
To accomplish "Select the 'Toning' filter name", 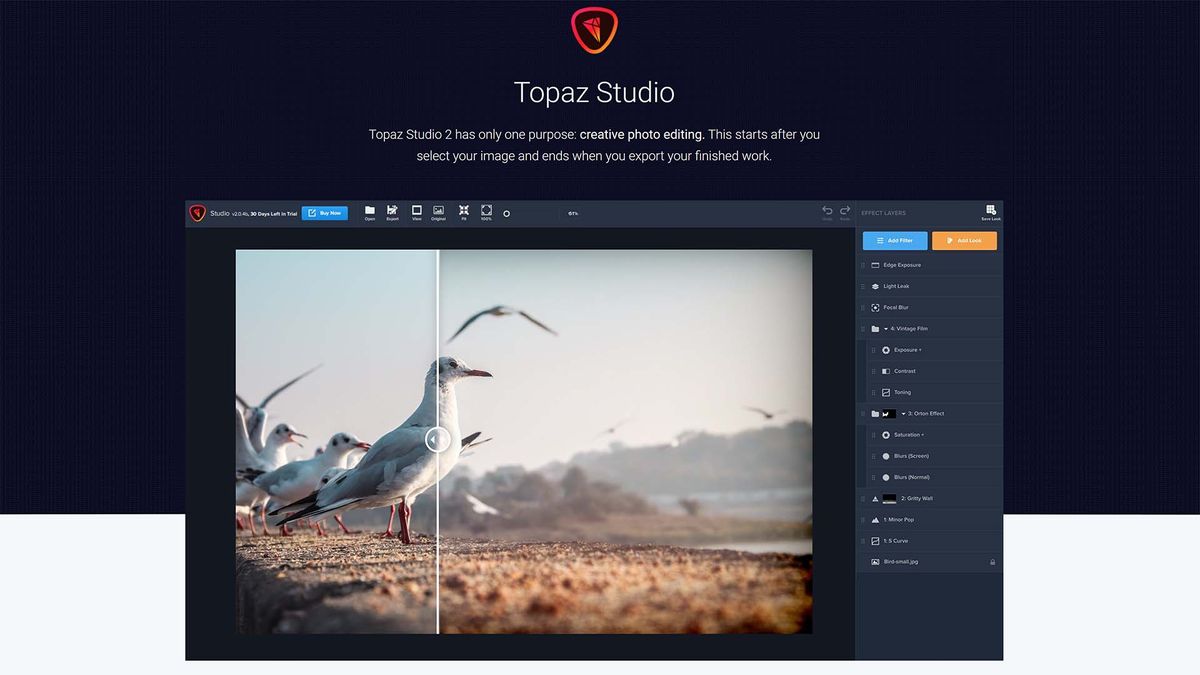I will click(x=903, y=392).
